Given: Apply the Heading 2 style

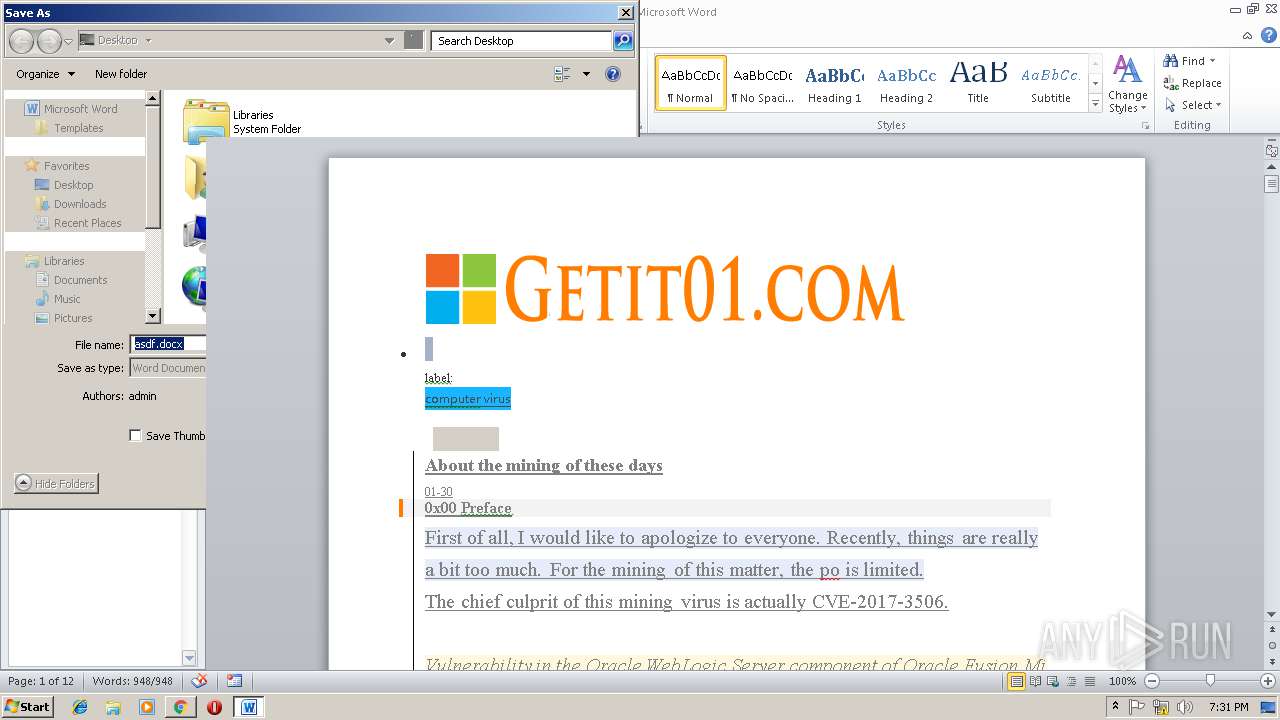Looking at the screenshot, I should point(906,83).
